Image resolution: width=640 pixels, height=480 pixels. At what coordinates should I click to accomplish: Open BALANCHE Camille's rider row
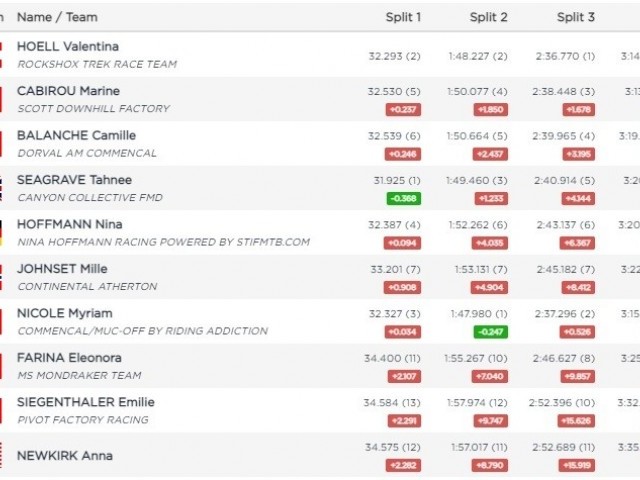[76, 135]
